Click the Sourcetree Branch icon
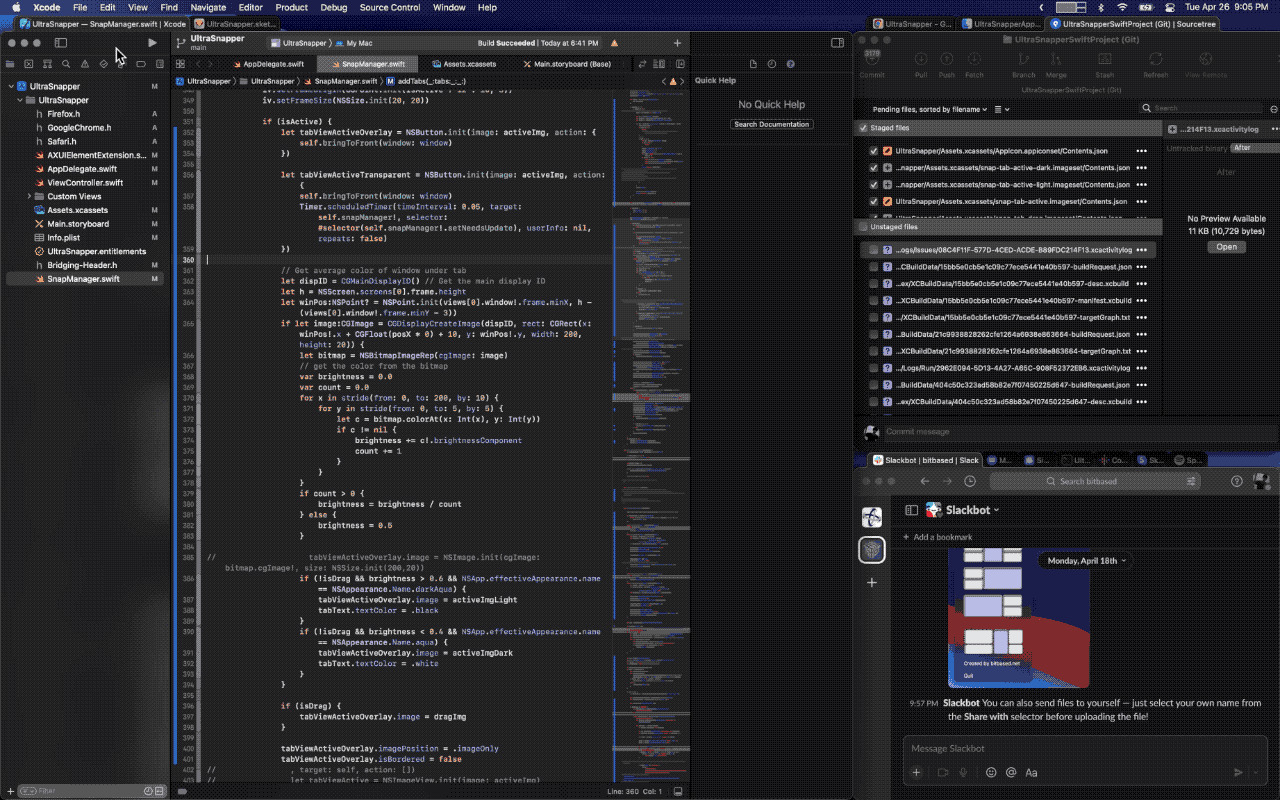1280x800 pixels. 1023,65
